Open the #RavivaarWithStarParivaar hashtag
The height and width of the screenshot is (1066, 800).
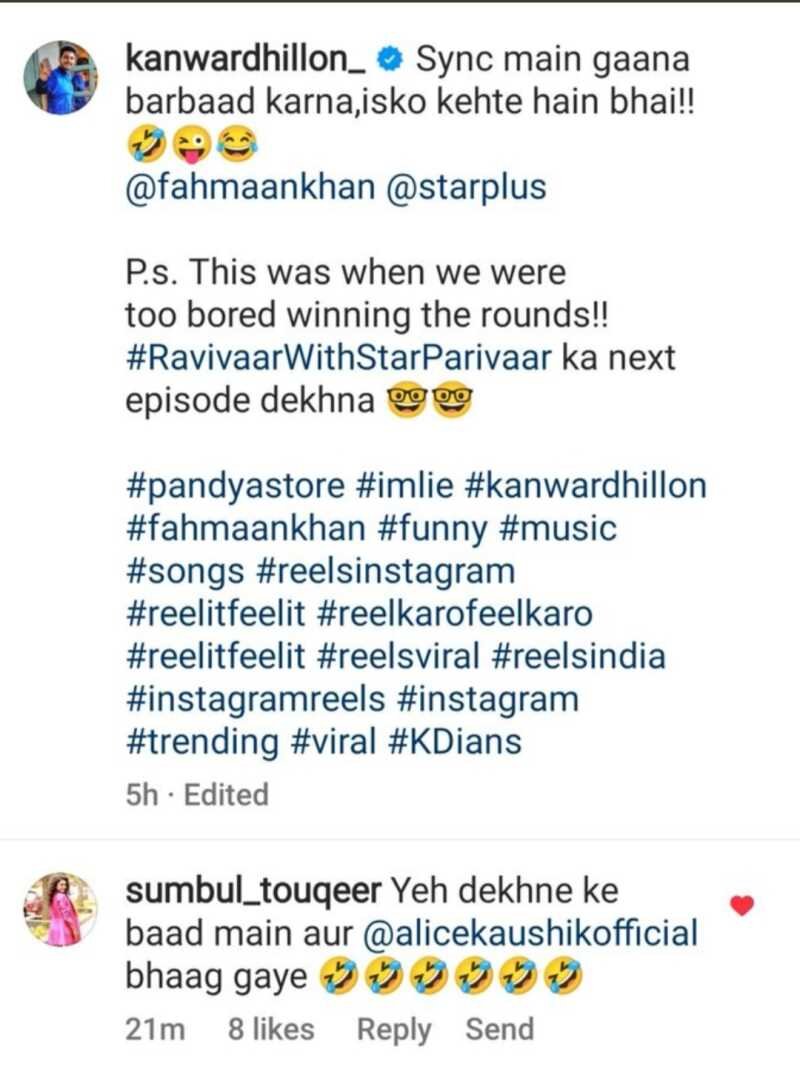(338, 358)
